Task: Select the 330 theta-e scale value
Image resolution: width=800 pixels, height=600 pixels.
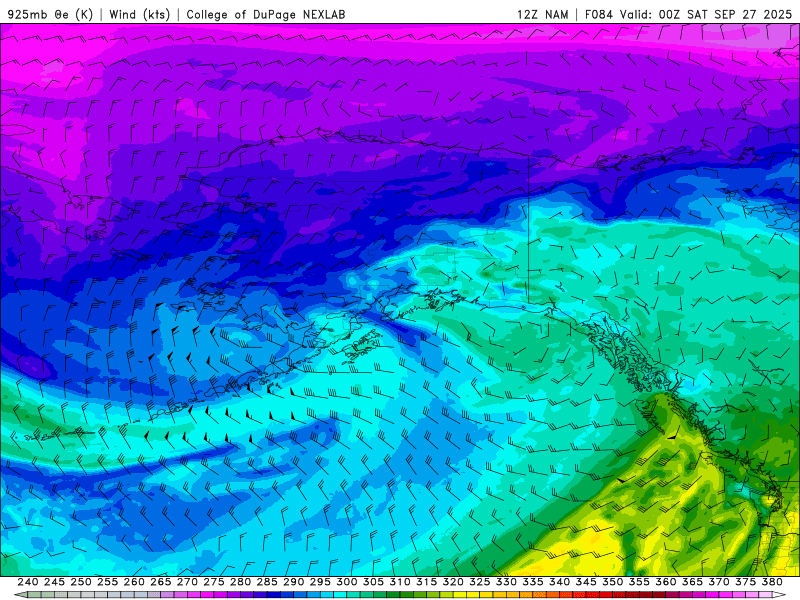Action: pyautogui.click(x=506, y=582)
